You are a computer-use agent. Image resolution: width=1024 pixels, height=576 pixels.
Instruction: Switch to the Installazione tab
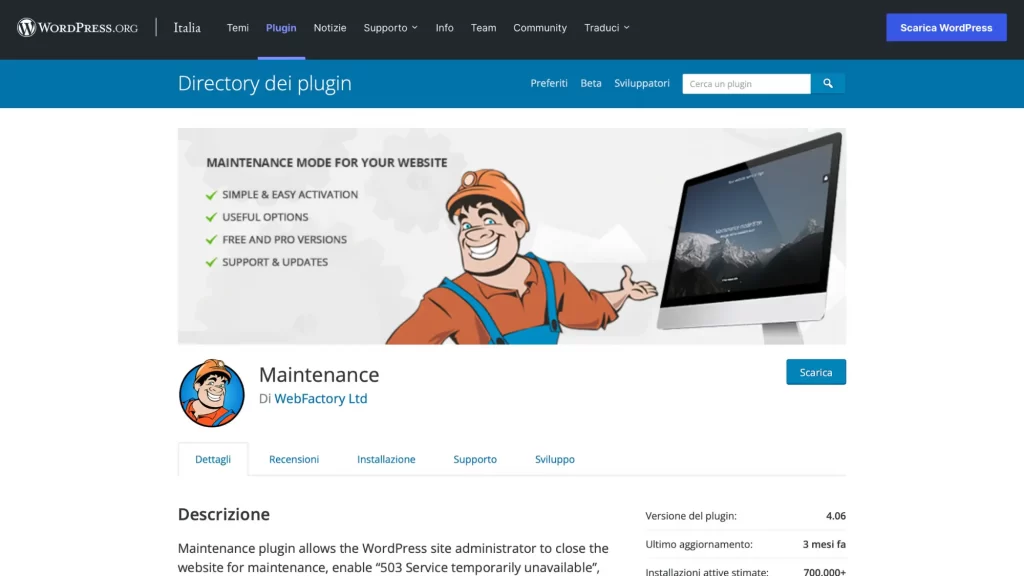[x=386, y=459]
